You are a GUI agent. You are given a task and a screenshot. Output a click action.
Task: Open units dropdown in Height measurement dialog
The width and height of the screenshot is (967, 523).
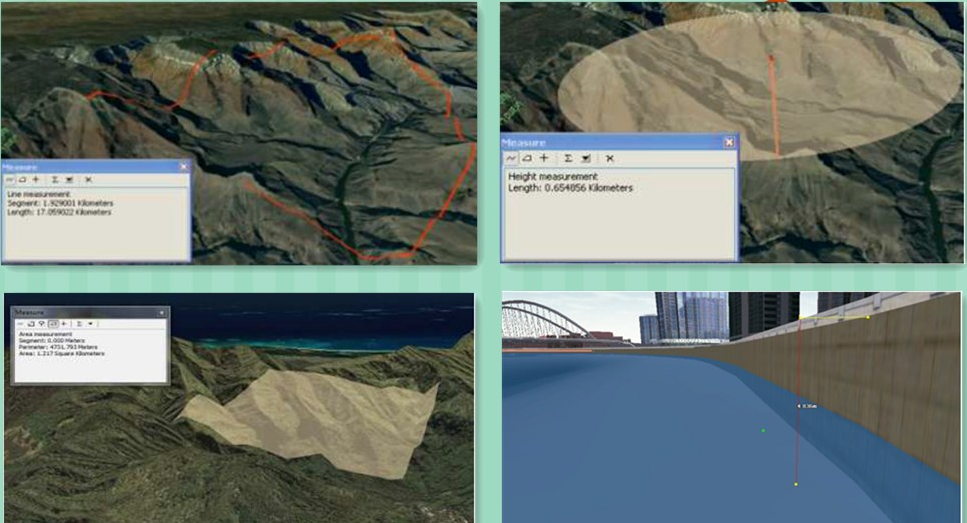pyautogui.click(x=585, y=158)
